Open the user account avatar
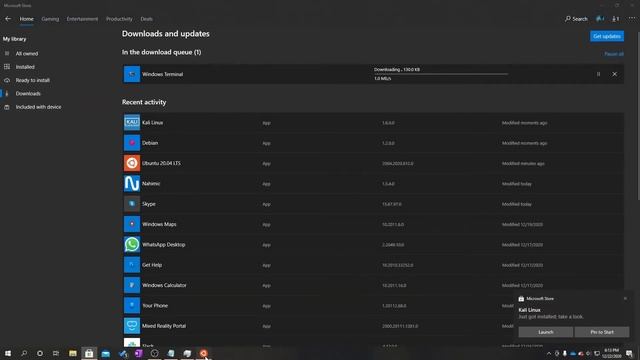This screenshot has height=360, width=640. (x=600, y=19)
